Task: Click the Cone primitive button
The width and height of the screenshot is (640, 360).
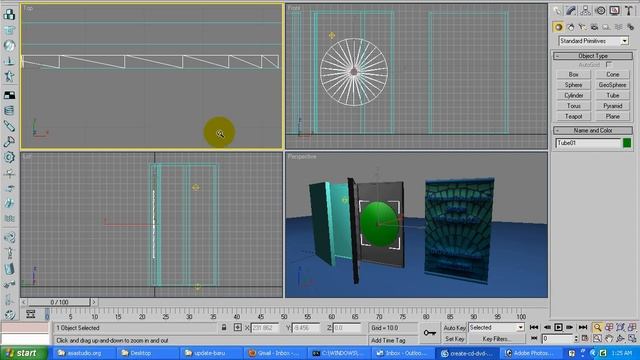Action: point(613,74)
